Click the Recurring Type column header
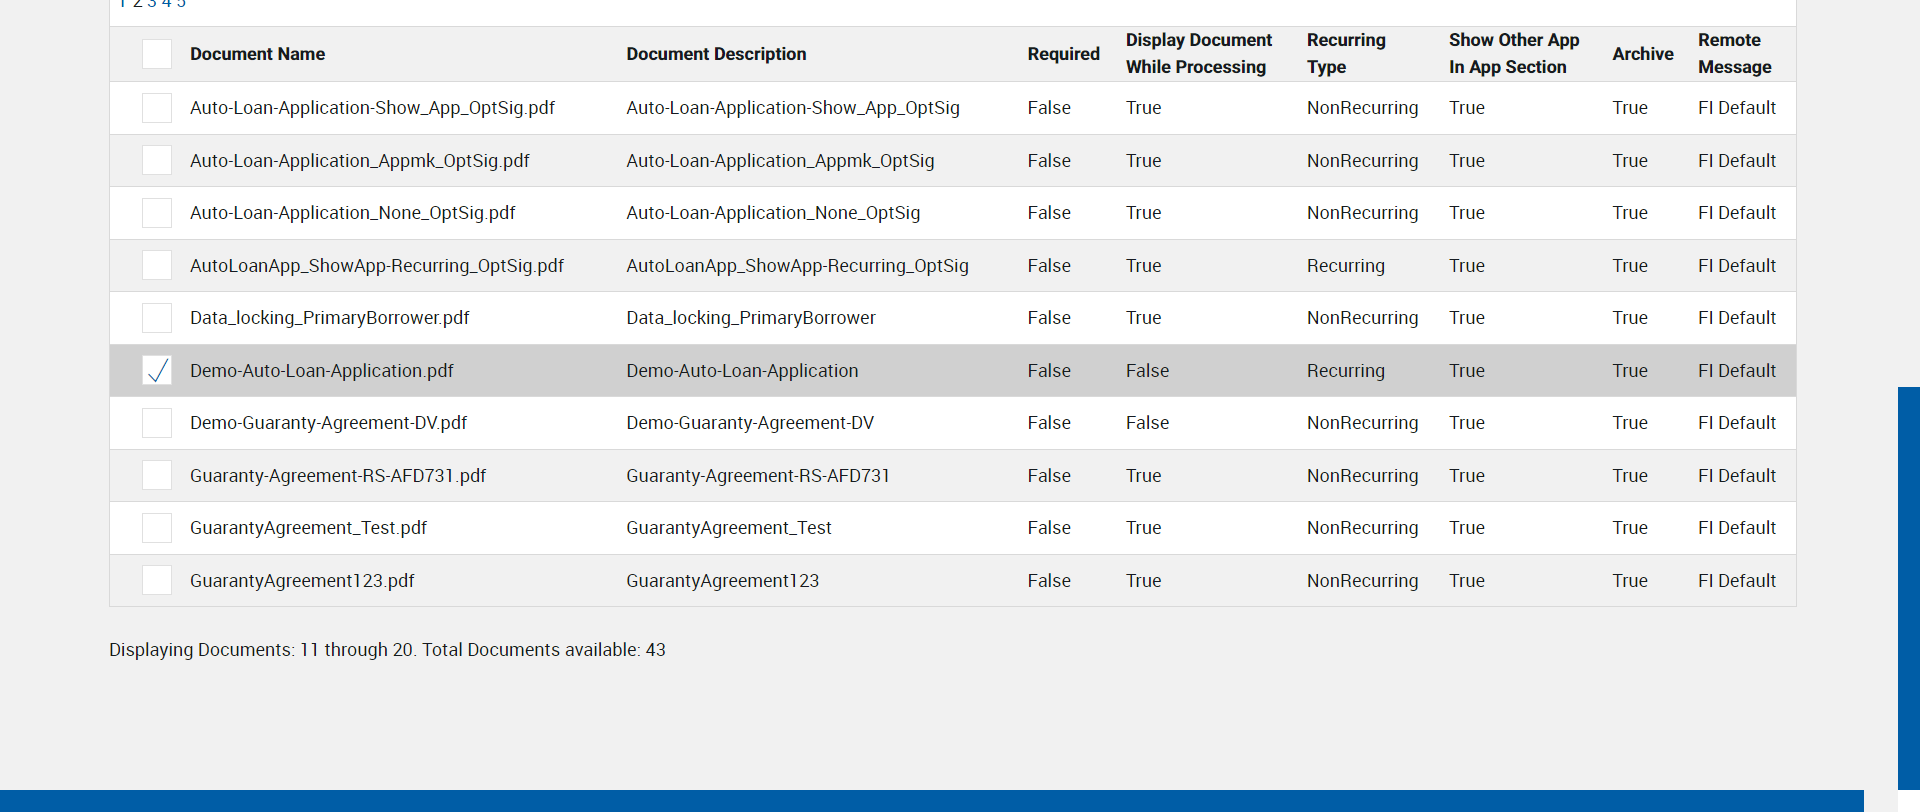Viewport: 1920px width, 812px height. click(1345, 54)
